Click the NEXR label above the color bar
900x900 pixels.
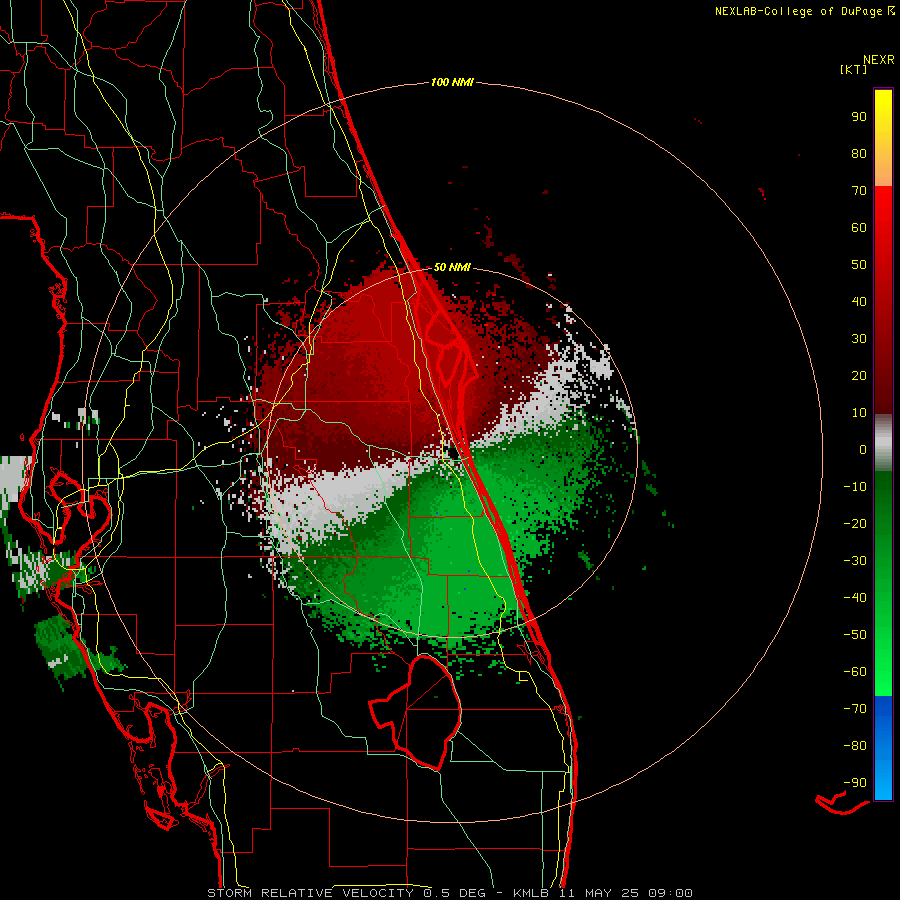click(x=879, y=59)
